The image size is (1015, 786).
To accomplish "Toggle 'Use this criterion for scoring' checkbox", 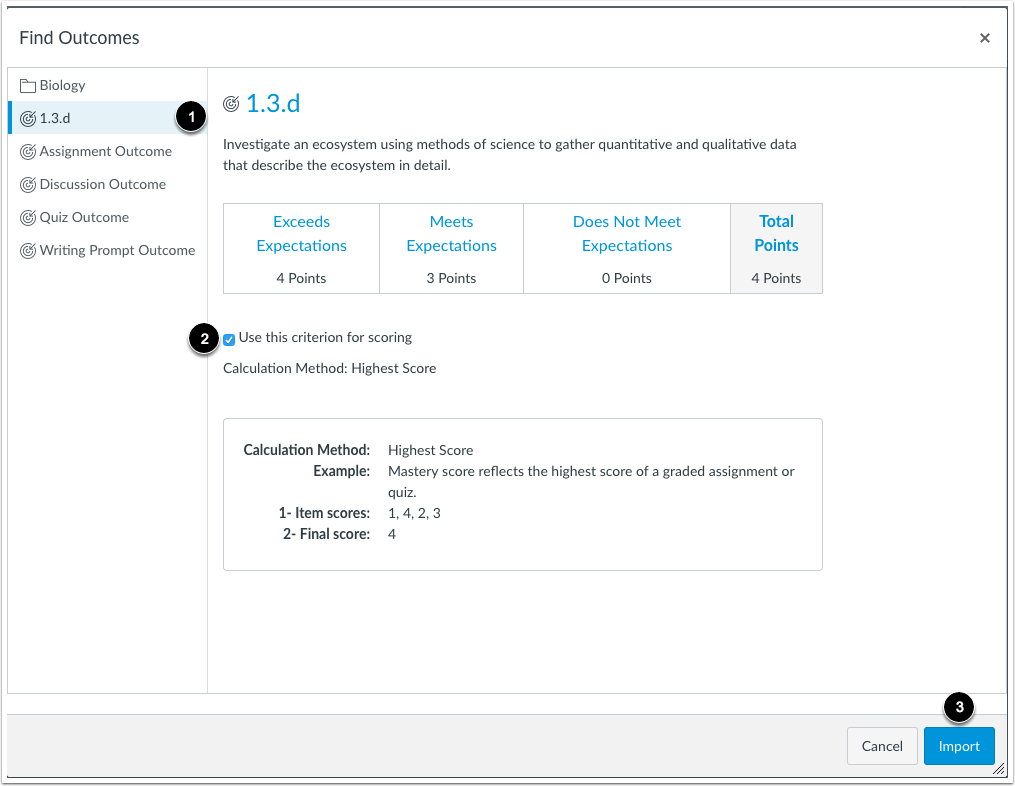I will [229, 339].
